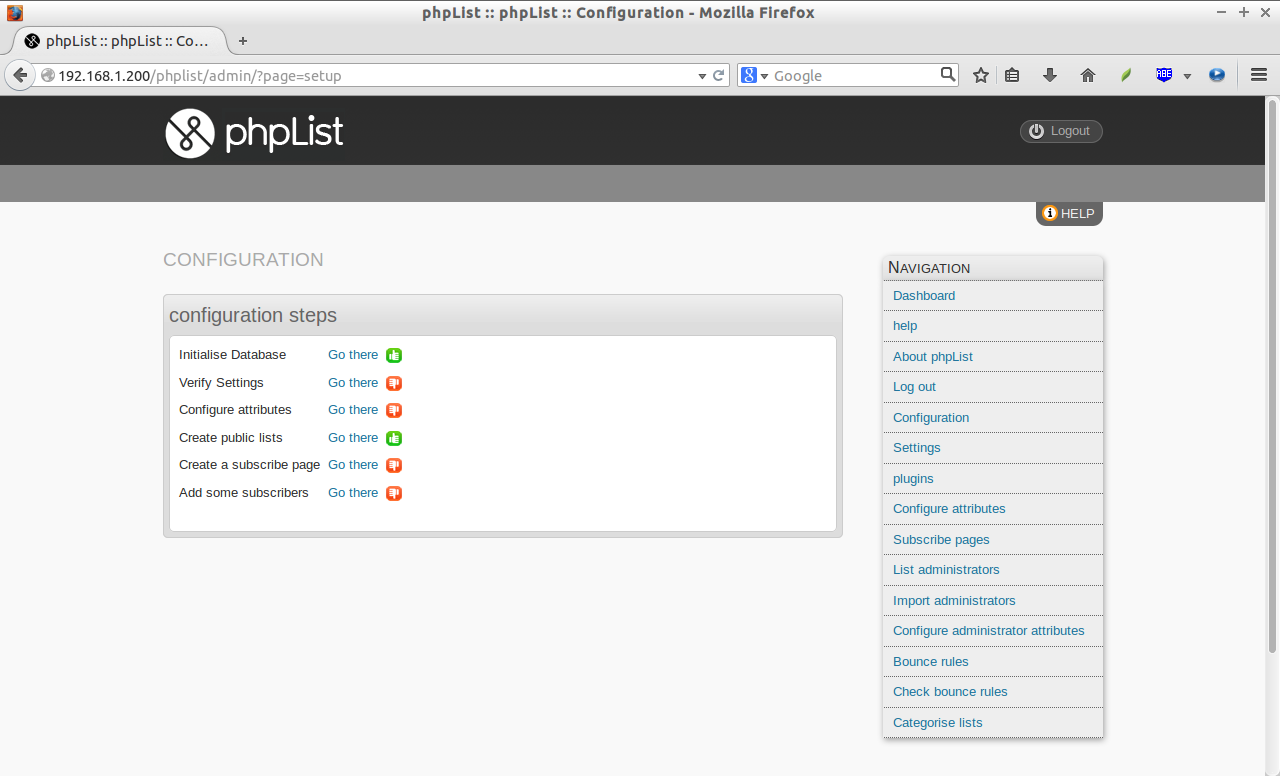Open the ABP icon dropdown arrow
This screenshot has height=776, width=1280.
coord(1187,76)
